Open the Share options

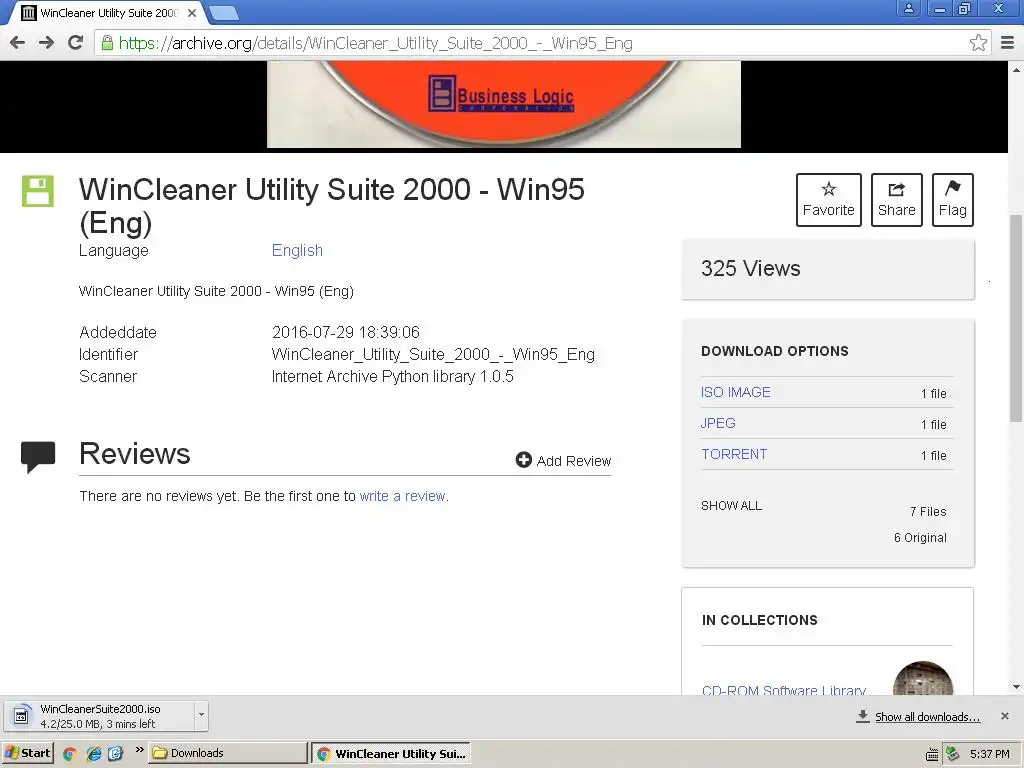tap(896, 200)
